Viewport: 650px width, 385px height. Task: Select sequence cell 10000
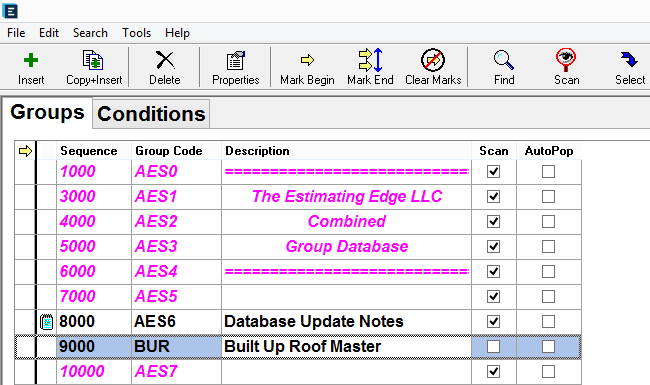94,371
